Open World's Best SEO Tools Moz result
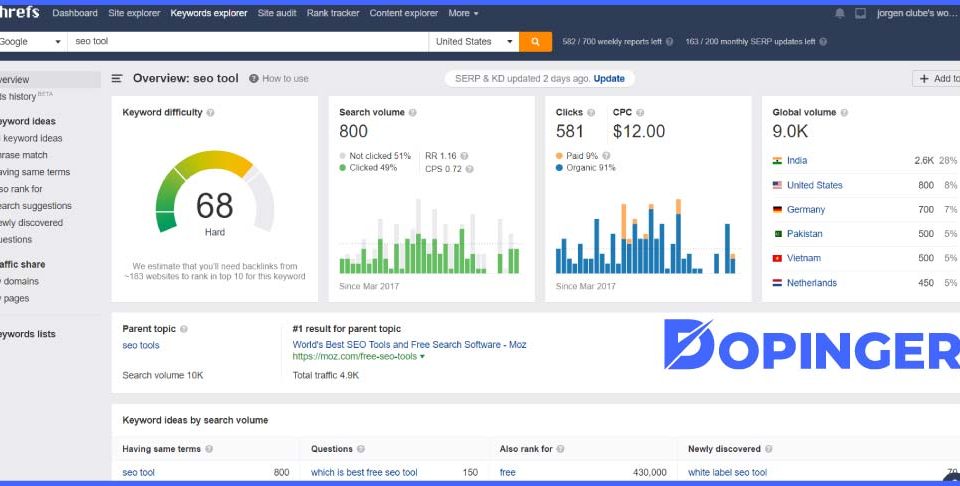Image resolution: width=960 pixels, height=486 pixels. 410,345
